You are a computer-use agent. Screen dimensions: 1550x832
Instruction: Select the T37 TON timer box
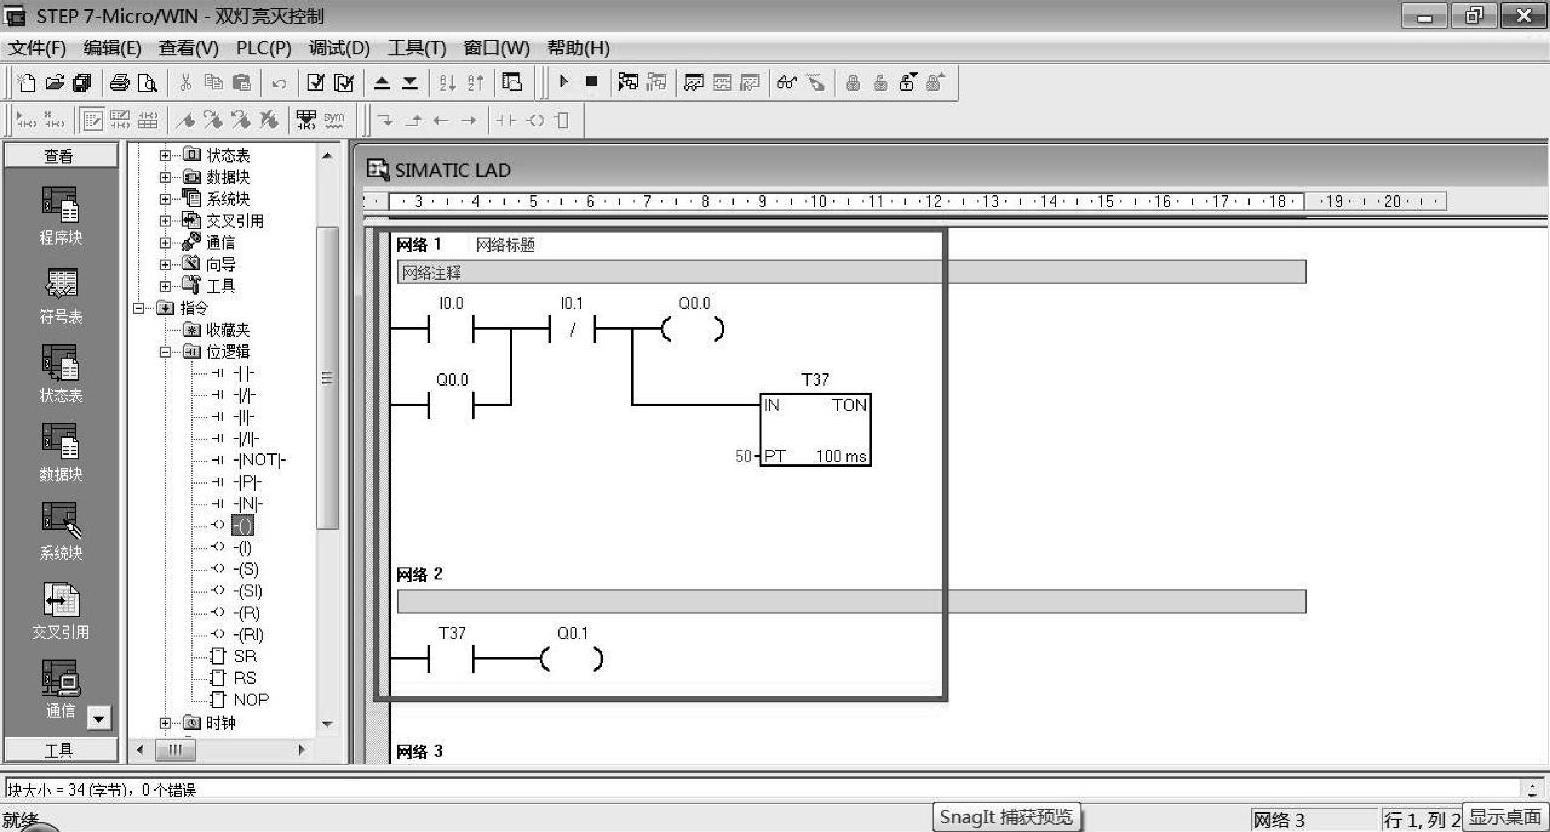815,429
